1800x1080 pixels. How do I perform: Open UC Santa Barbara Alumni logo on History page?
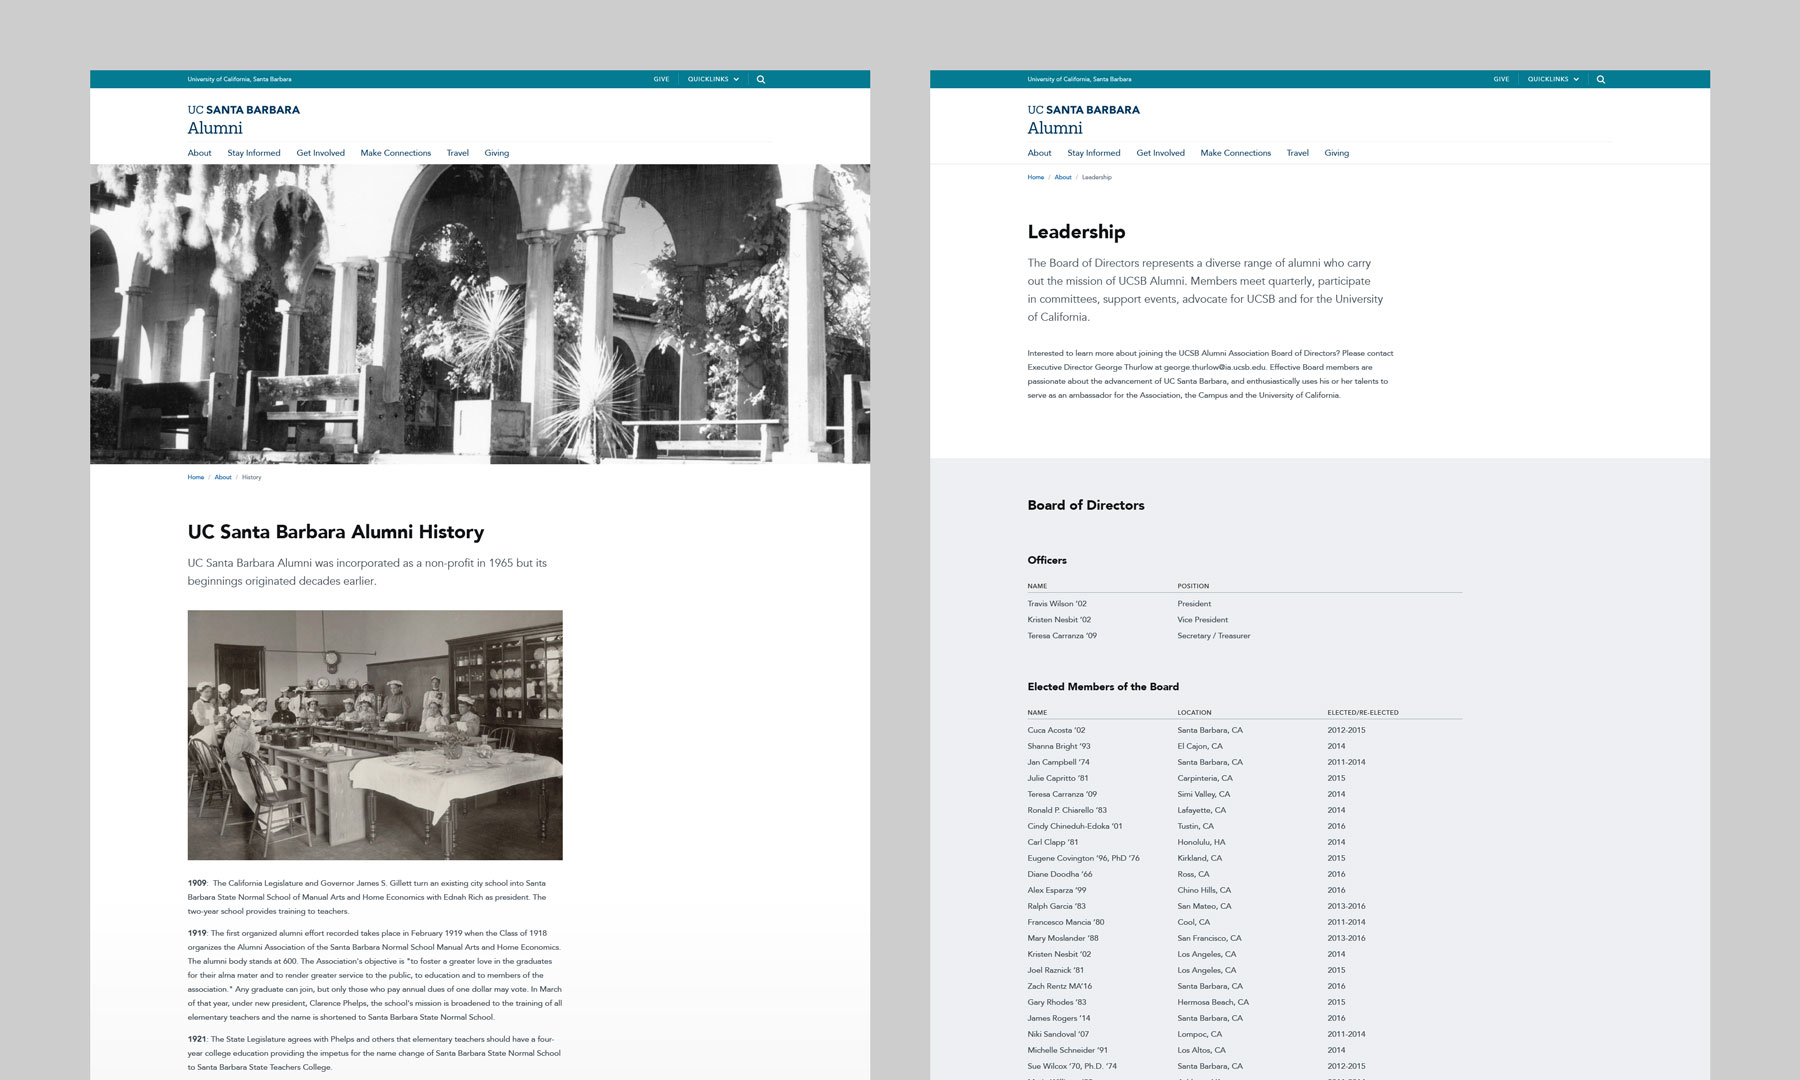coord(243,119)
